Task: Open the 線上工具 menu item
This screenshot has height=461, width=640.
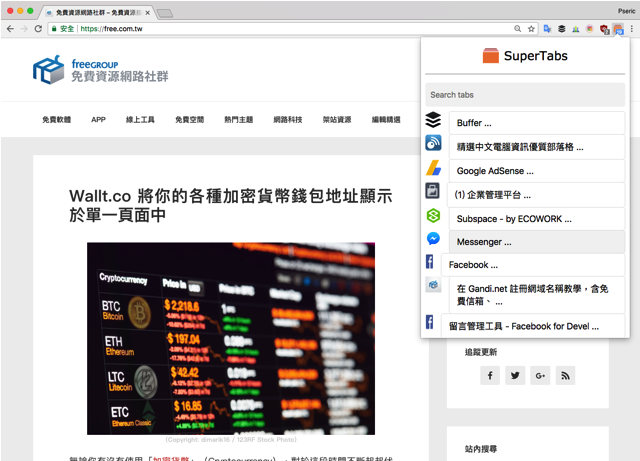Action: pos(140,119)
